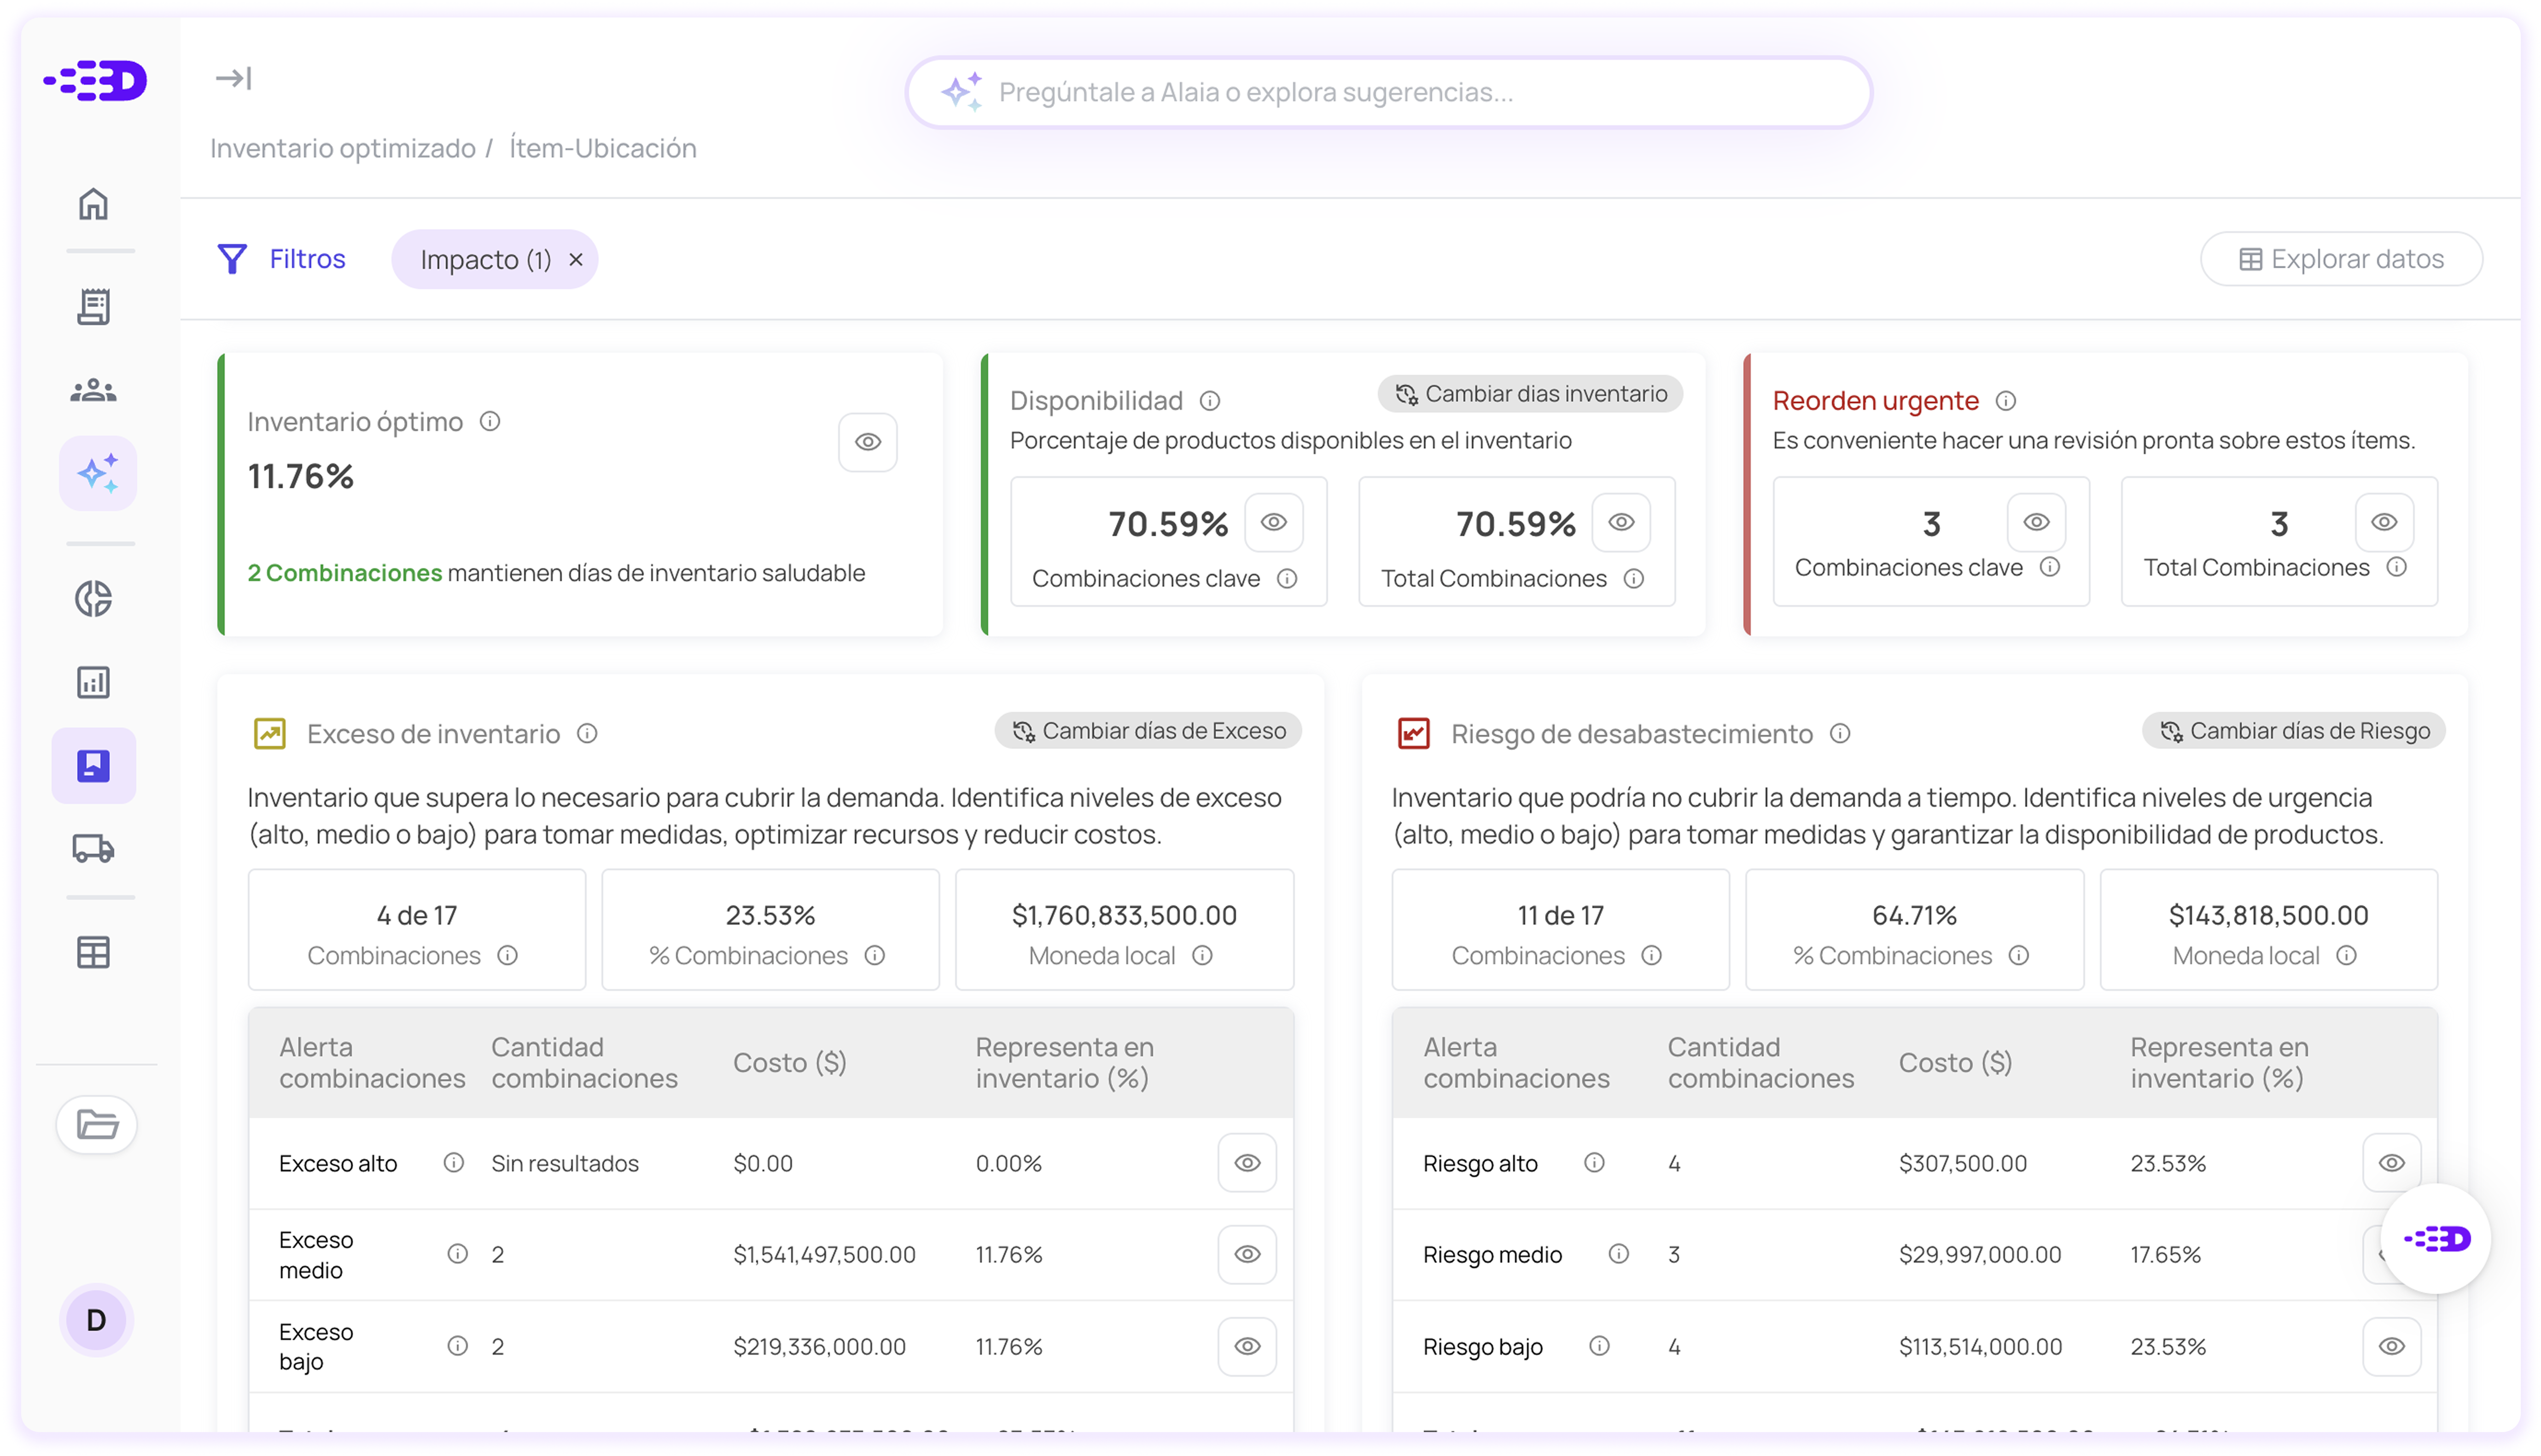Open the home icon in sidebar

click(x=93, y=204)
